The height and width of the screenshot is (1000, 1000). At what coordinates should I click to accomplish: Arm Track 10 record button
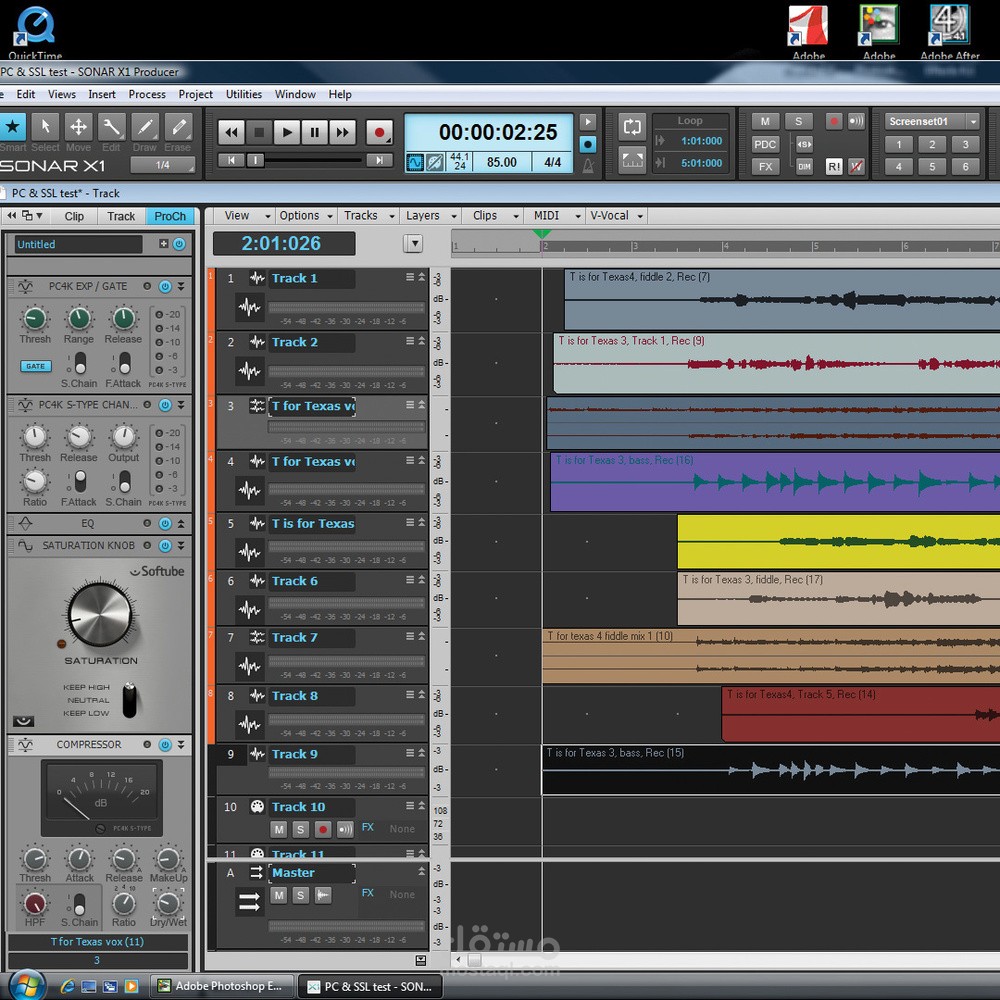click(323, 829)
